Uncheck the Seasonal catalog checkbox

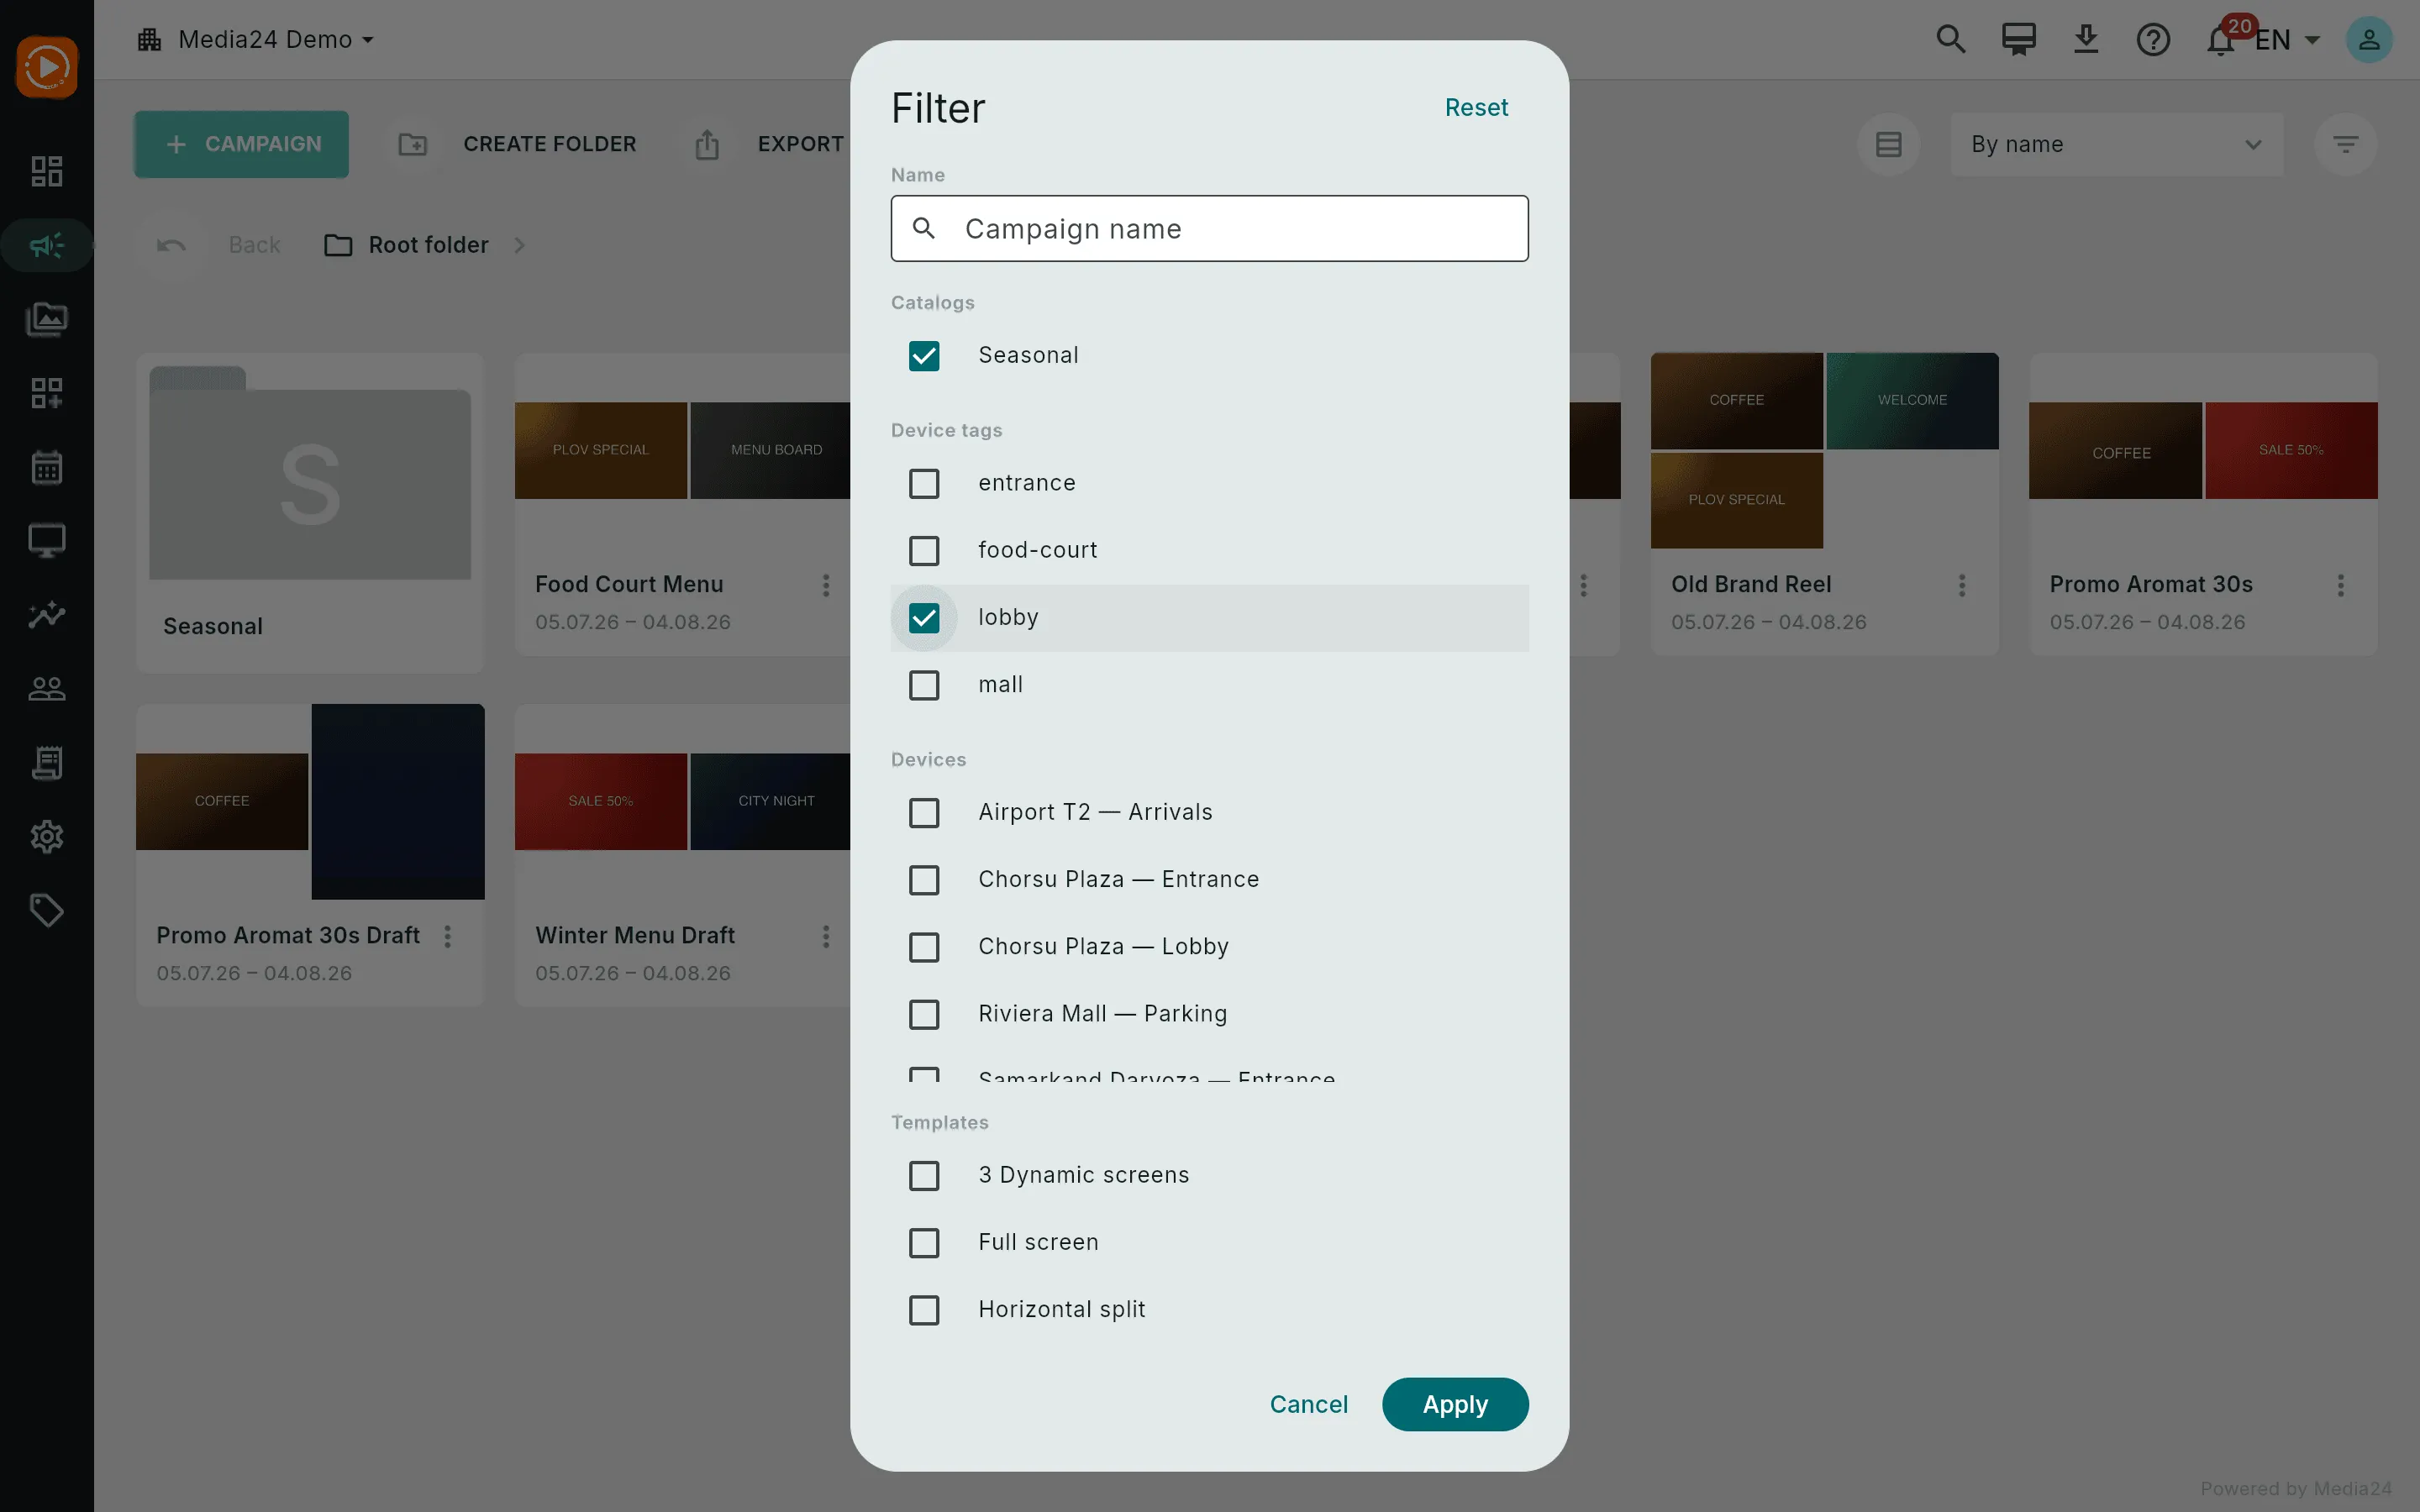(x=924, y=356)
